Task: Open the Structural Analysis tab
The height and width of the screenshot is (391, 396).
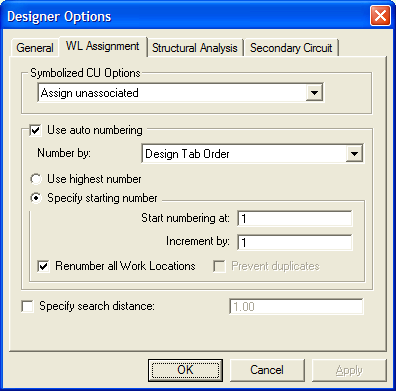Action: click(195, 48)
